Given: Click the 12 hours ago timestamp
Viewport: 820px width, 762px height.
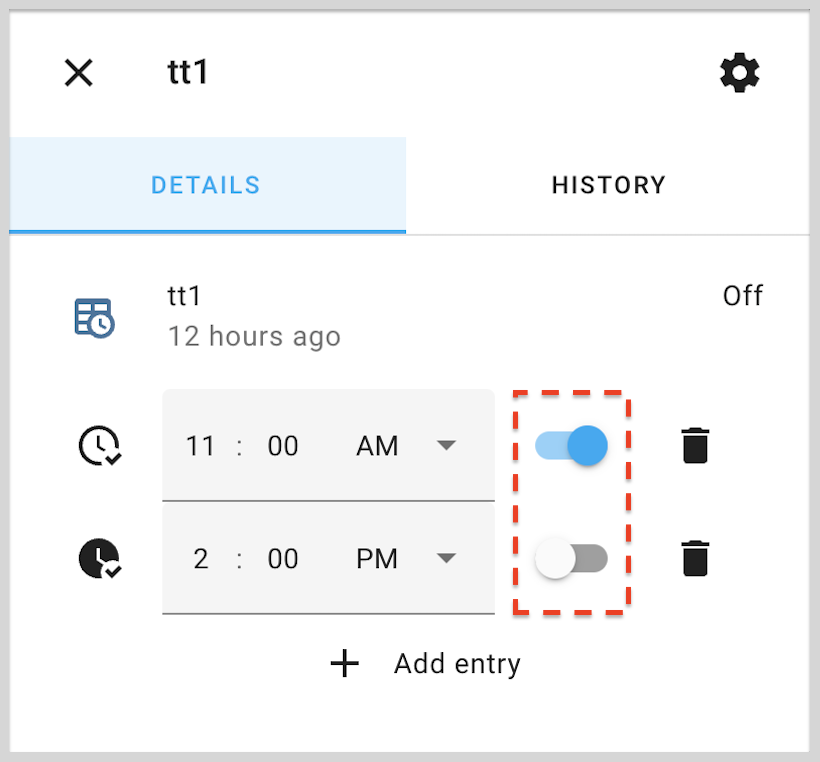Looking at the screenshot, I should tap(254, 336).
